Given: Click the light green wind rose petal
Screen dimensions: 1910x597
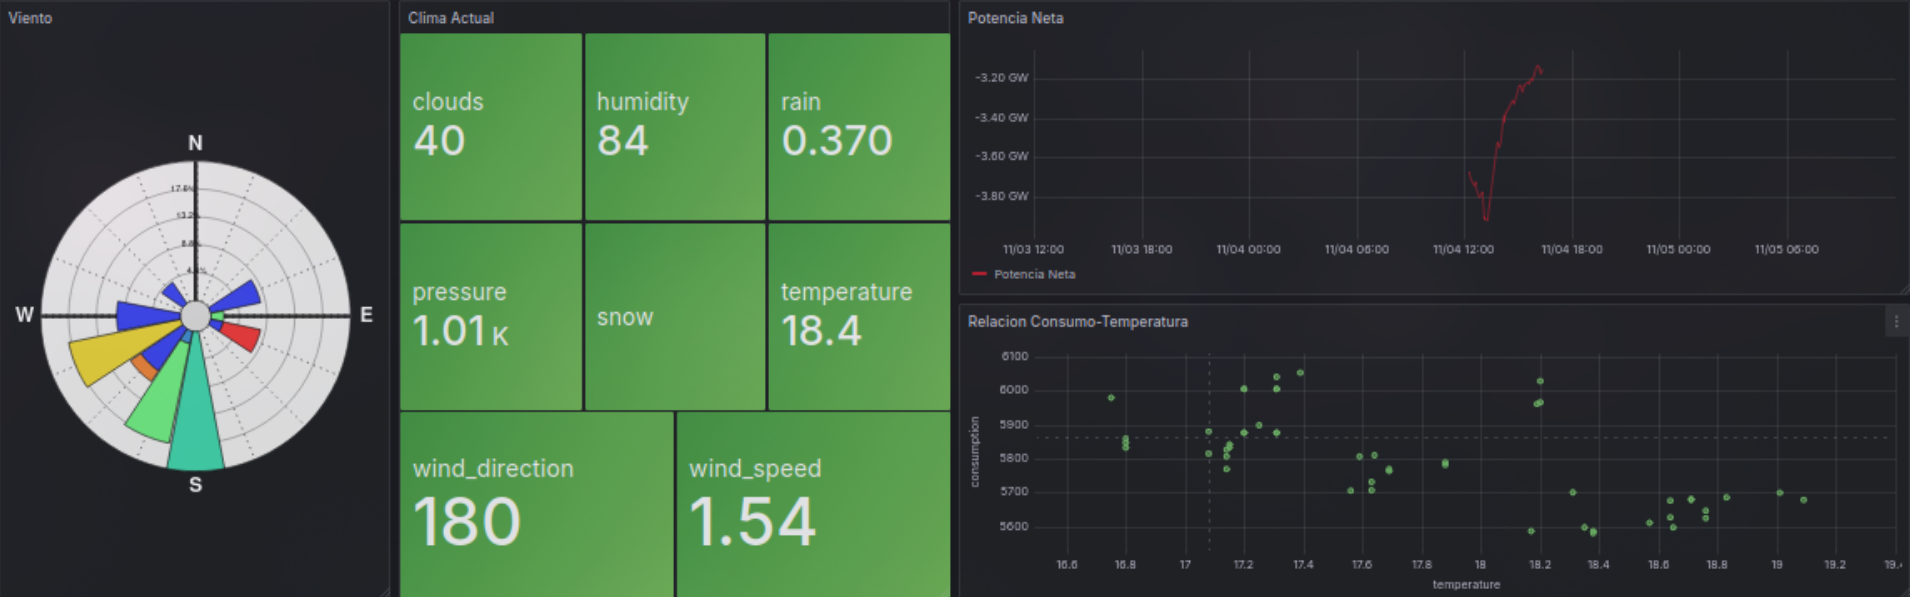Looking at the screenshot, I should [x=160, y=399].
